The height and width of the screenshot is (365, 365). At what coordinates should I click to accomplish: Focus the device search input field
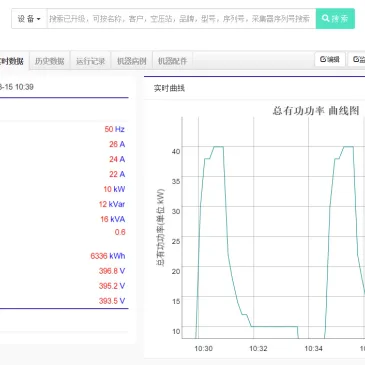click(181, 19)
